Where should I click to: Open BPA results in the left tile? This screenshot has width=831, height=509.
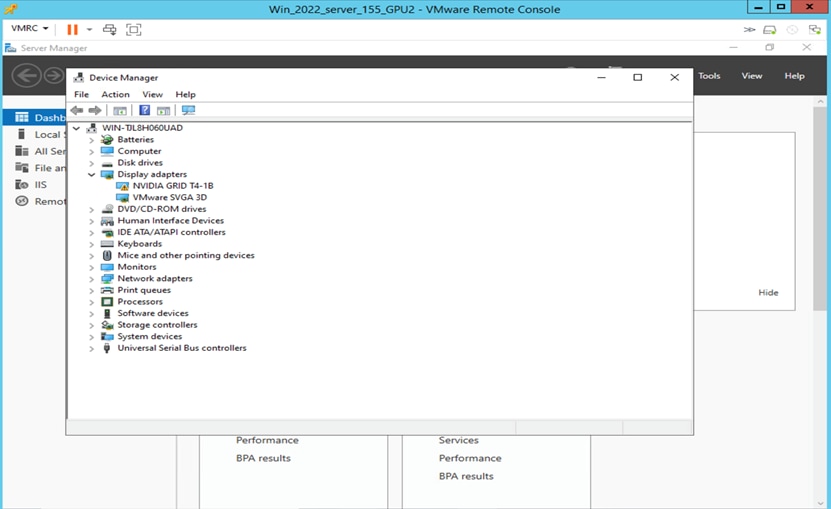pyautogui.click(x=263, y=458)
